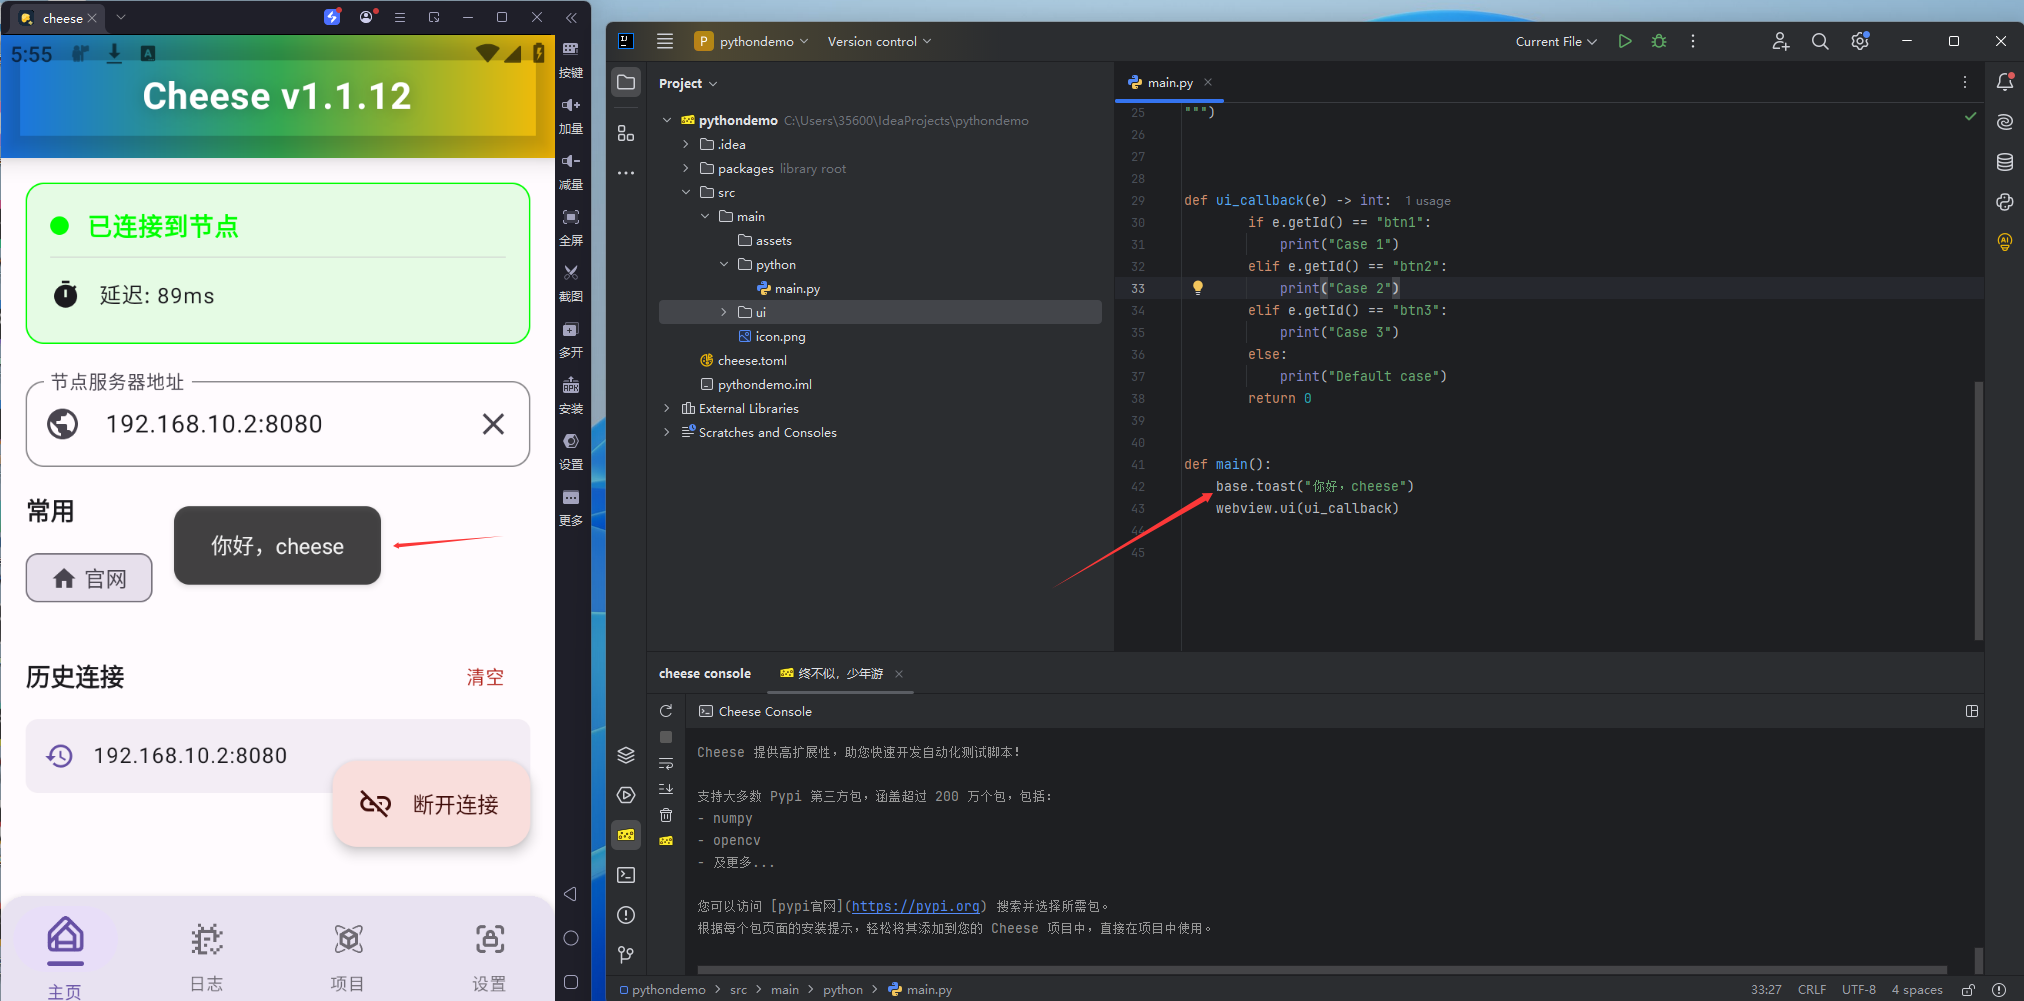The width and height of the screenshot is (2024, 1001).
Task: Click the lightbulb quick-fix icon on line 33
Action: 1197,288
